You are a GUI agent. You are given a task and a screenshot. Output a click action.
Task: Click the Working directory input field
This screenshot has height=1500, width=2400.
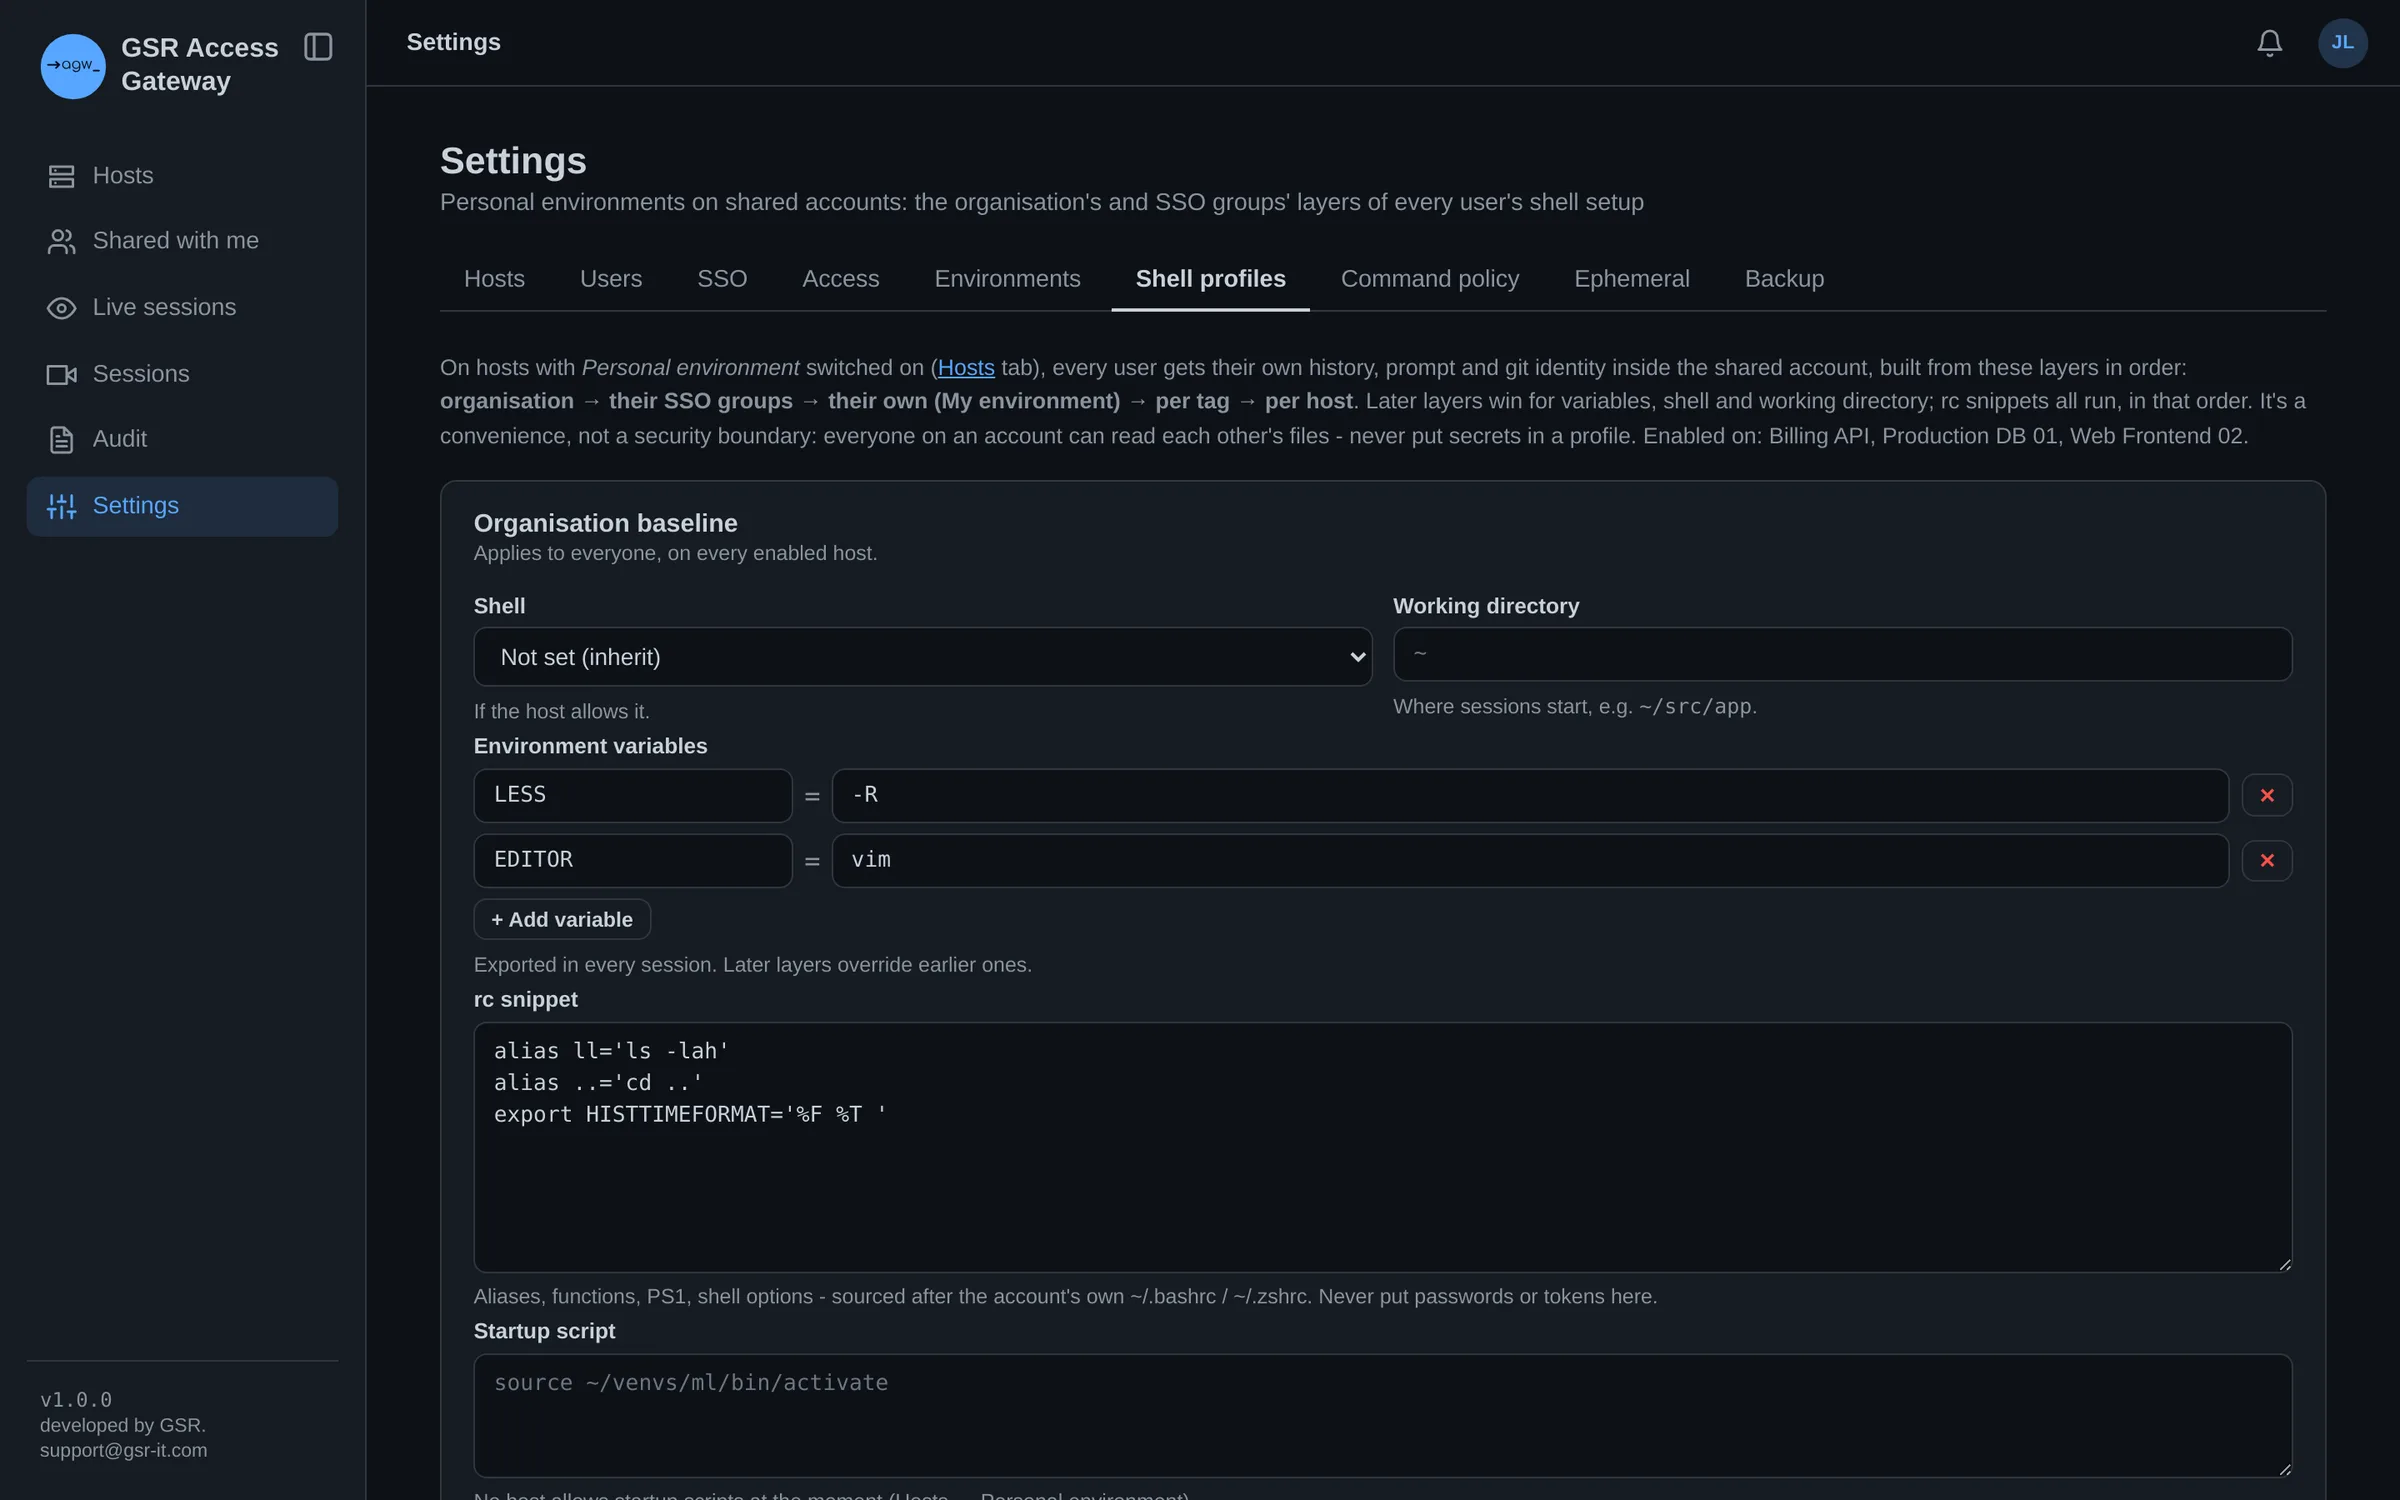[1842, 654]
